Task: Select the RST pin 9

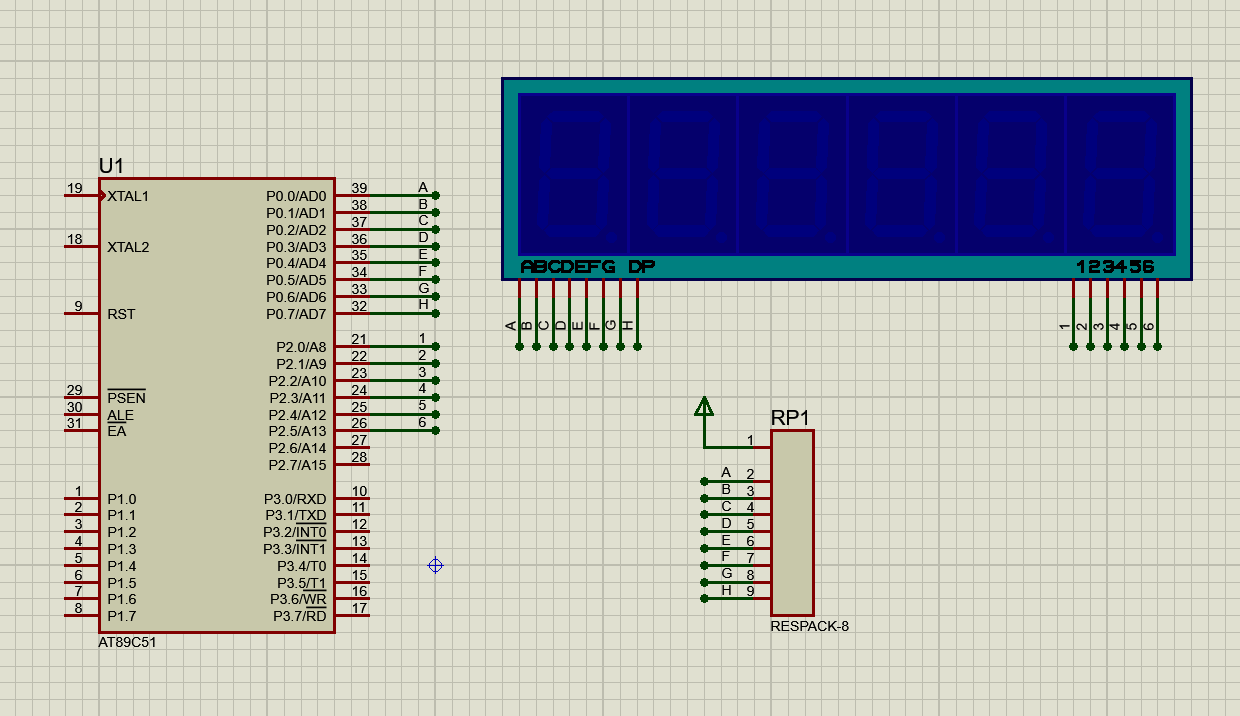Action: (82, 313)
